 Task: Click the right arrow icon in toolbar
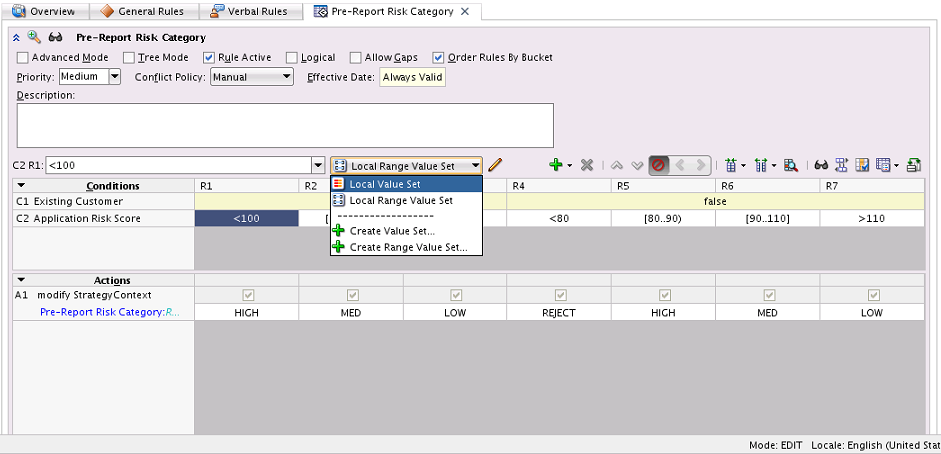tap(700, 165)
